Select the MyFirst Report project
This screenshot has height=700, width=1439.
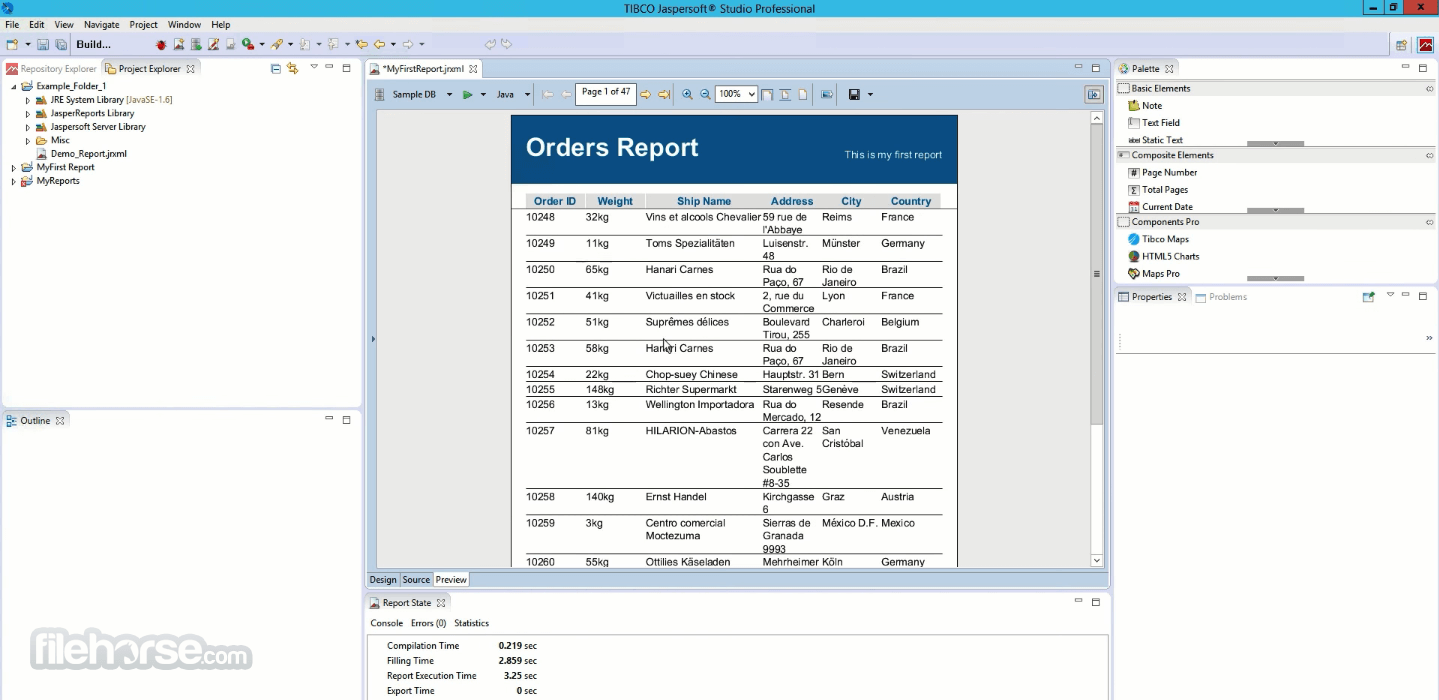(57, 167)
